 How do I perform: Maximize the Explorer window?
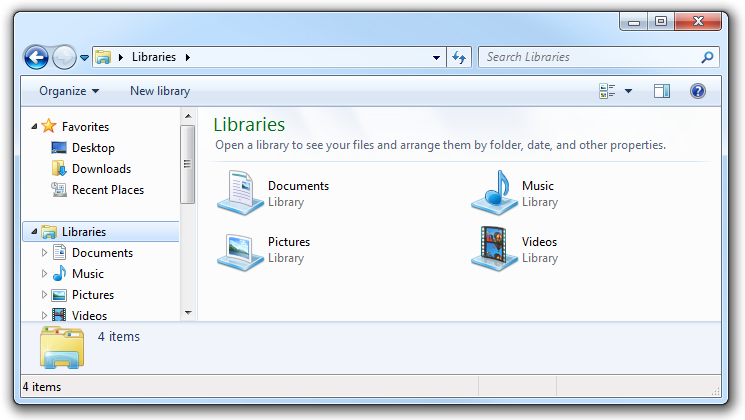pos(660,21)
